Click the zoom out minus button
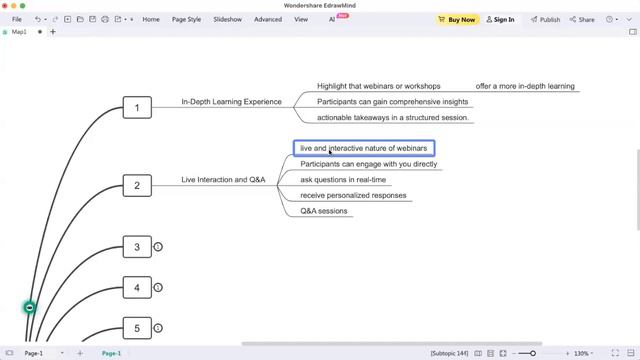Screen dimensions: 640x360 click(x=514, y=353)
